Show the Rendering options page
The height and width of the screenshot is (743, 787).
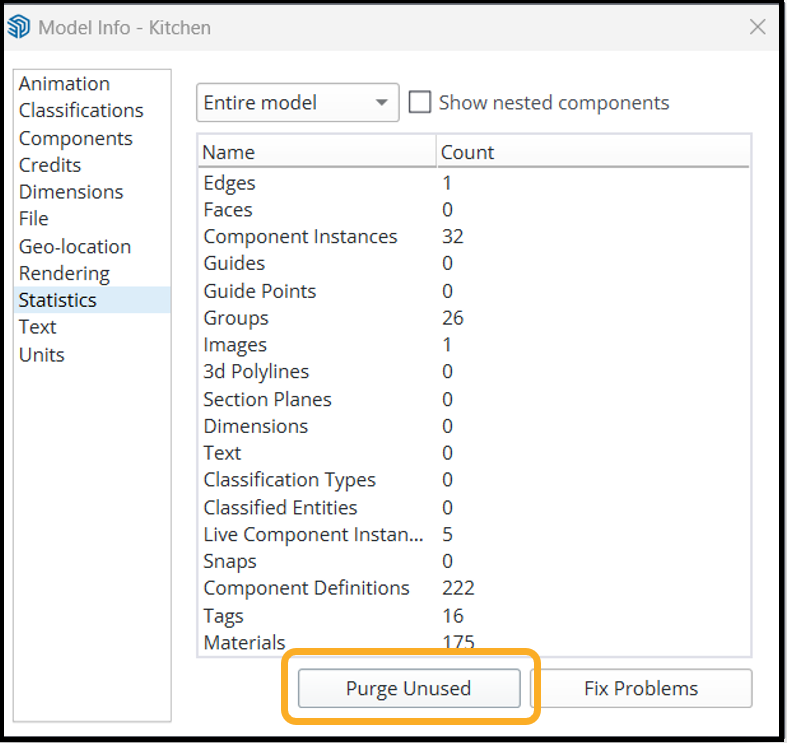(64, 273)
